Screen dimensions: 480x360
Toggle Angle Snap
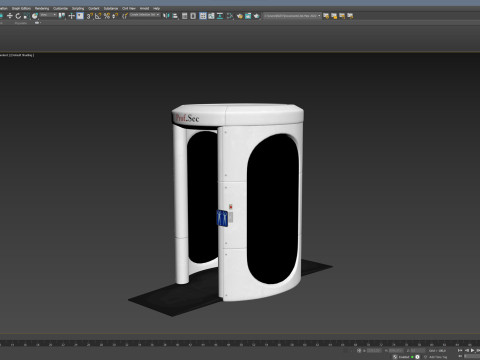pyautogui.click(x=98, y=16)
